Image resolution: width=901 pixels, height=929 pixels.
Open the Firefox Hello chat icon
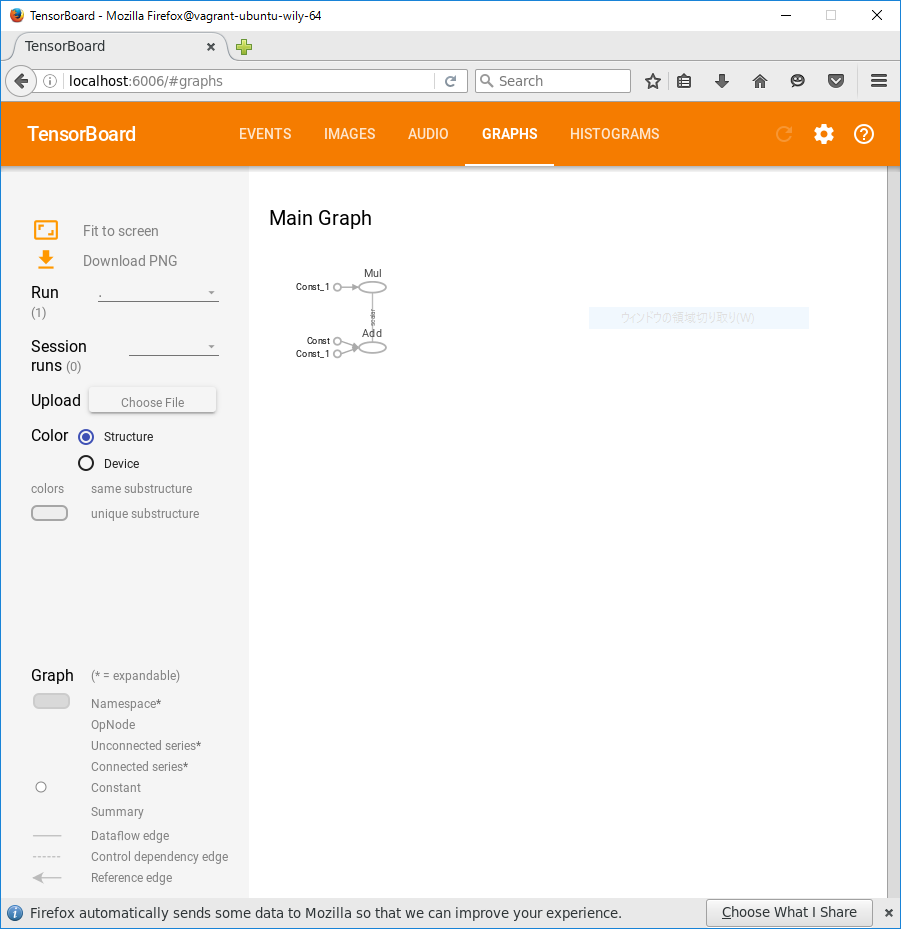797,81
